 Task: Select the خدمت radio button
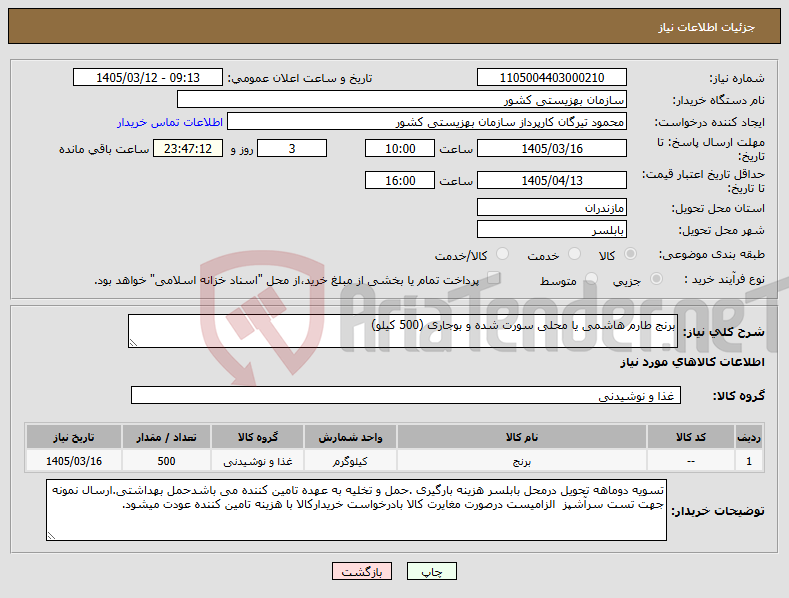point(574,254)
